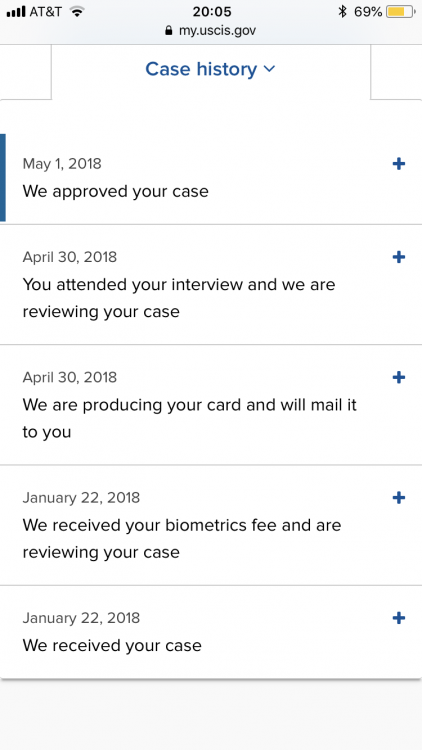This screenshot has width=422, height=750.
Task: Expand the card production entry plus icon
Action: coord(399,377)
